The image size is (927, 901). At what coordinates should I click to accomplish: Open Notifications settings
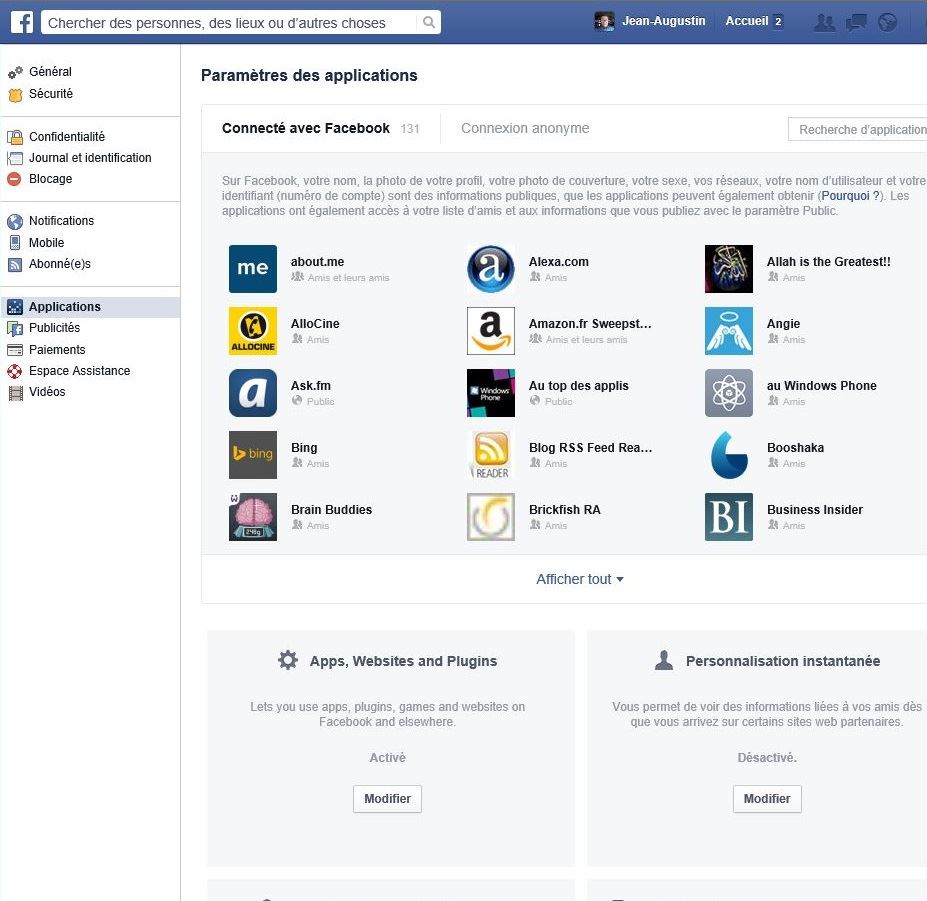coord(61,221)
